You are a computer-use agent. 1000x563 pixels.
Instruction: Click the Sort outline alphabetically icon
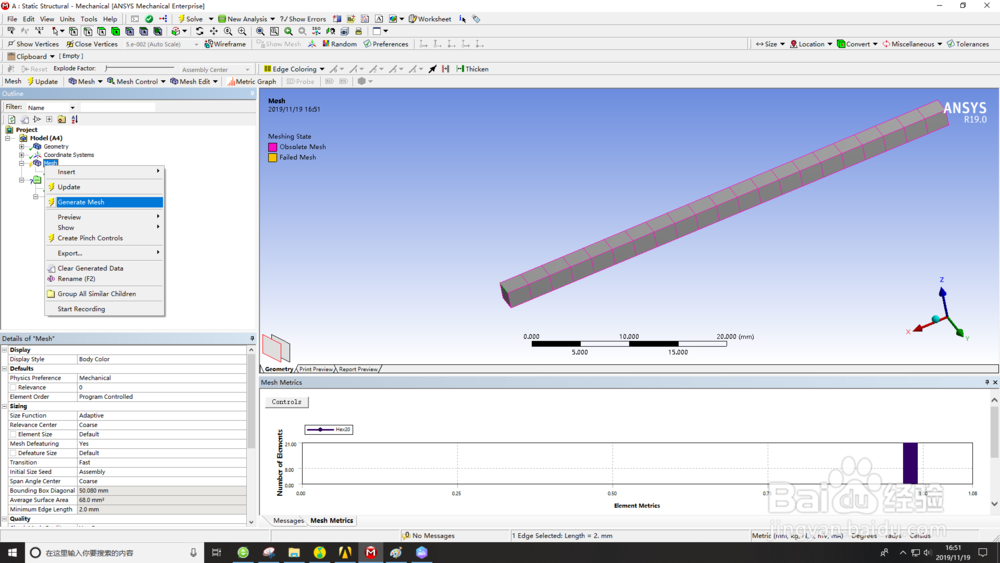(x=75, y=119)
